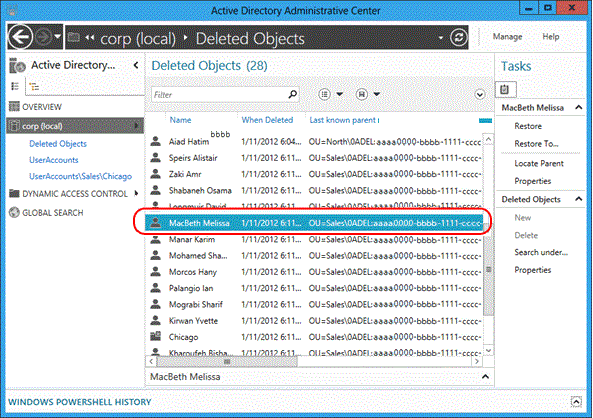Open Properties for MacBeth Melissa
Screen dimensions: 593x418
[x=532, y=181]
